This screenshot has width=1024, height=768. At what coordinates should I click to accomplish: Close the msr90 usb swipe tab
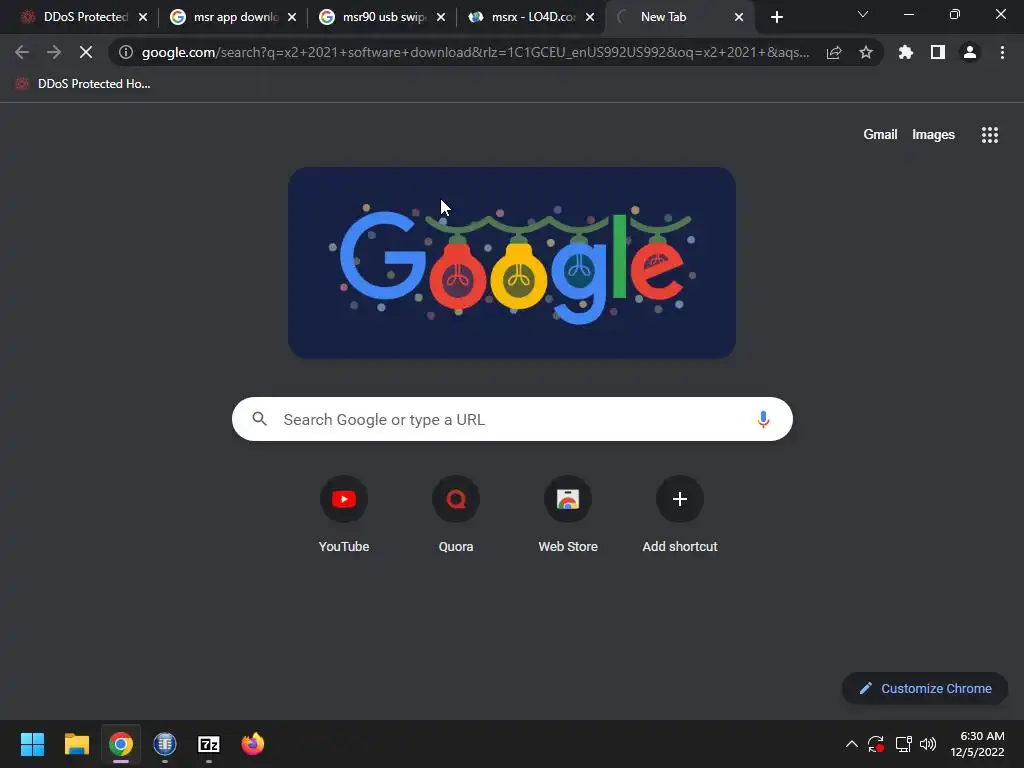point(441,18)
